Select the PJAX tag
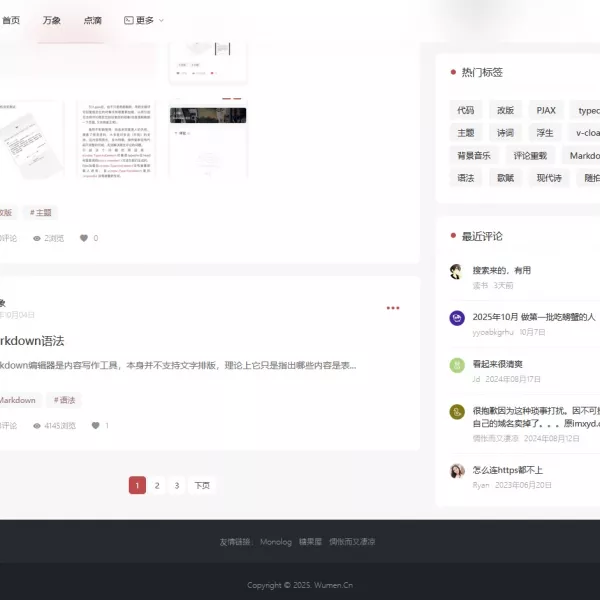This screenshot has width=600, height=600. click(546, 110)
